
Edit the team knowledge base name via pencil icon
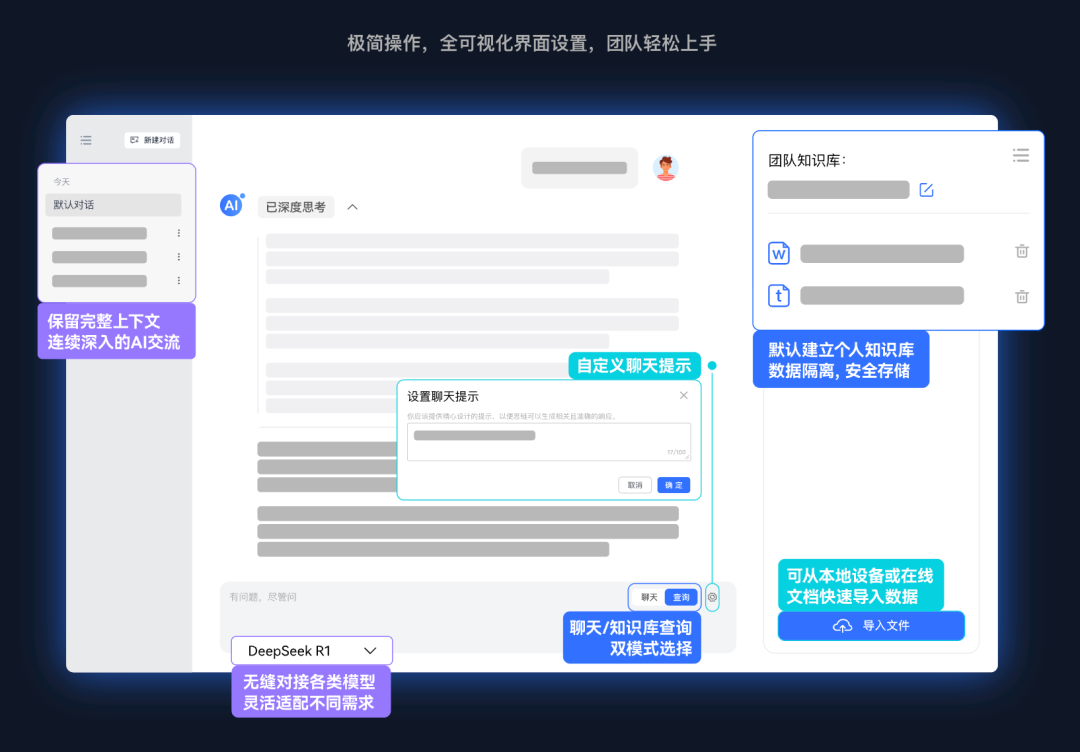926,189
